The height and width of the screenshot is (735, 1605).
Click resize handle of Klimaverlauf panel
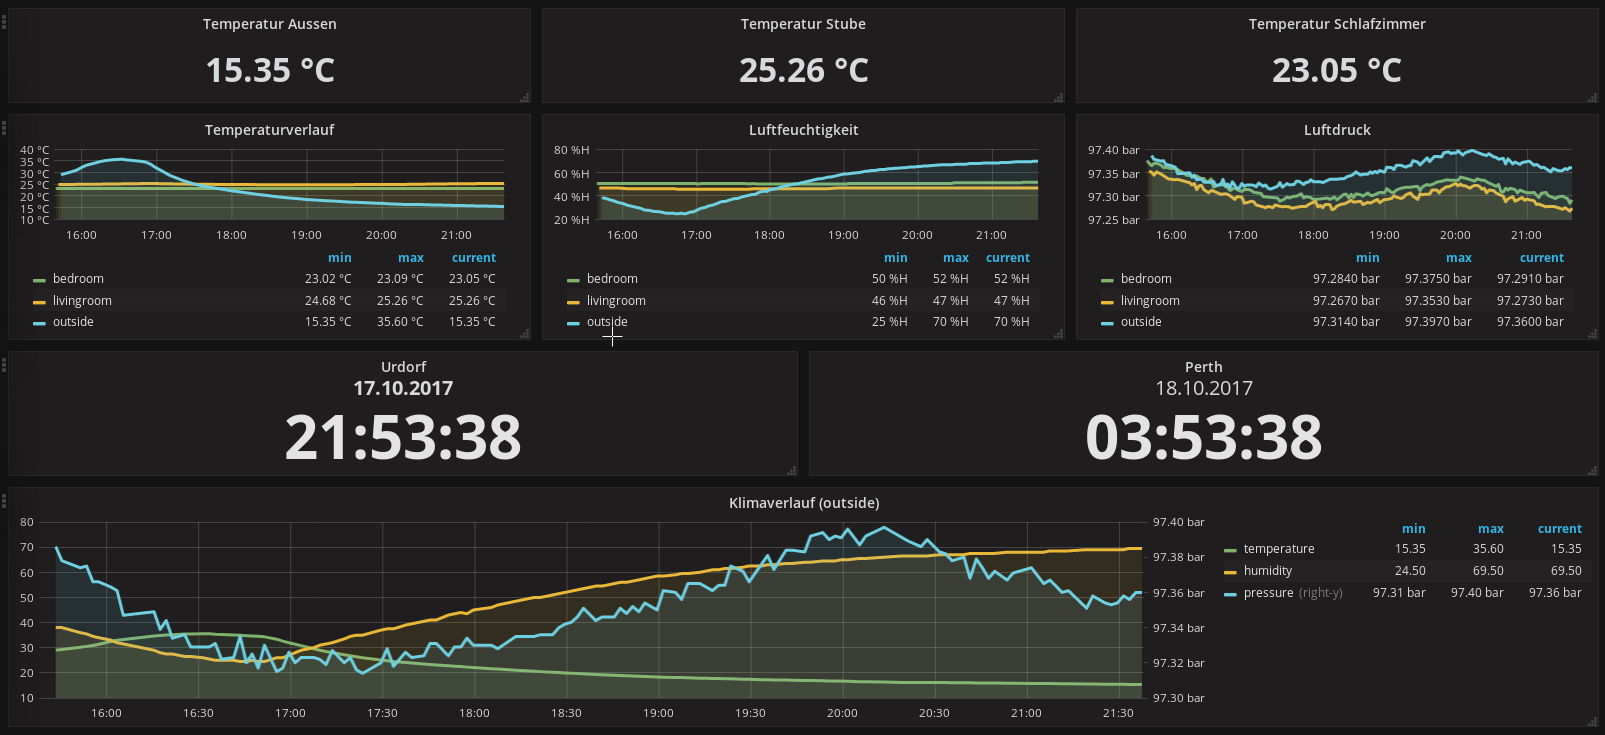(x=1593, y=722)
